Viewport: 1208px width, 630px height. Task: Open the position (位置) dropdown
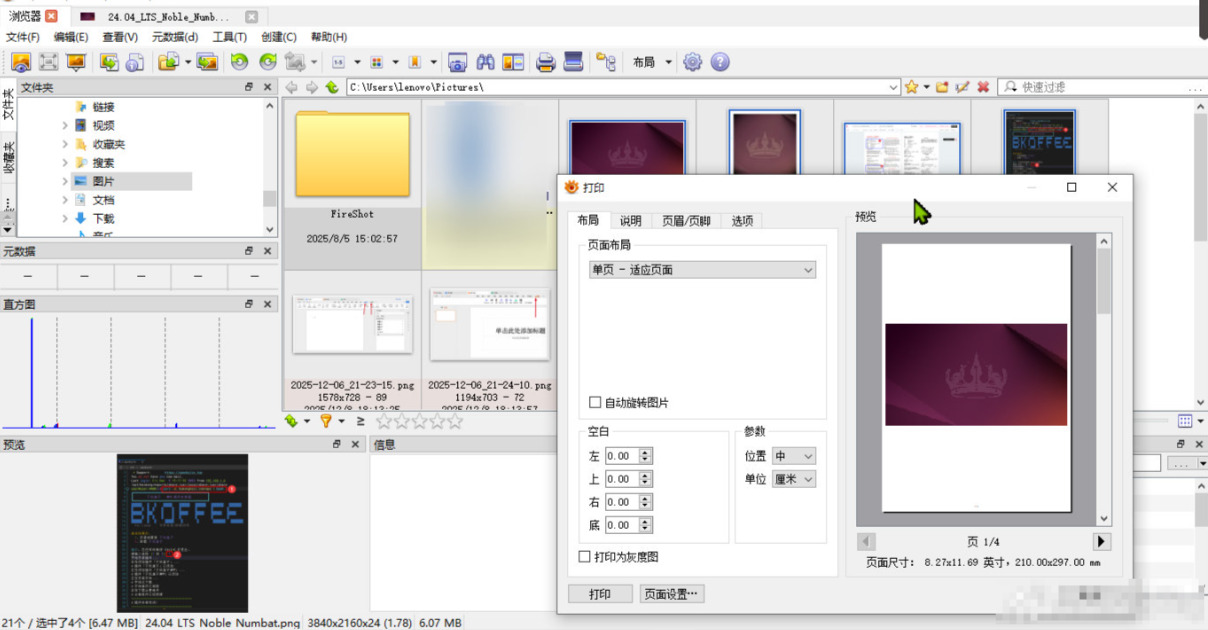tap(794, 456)
